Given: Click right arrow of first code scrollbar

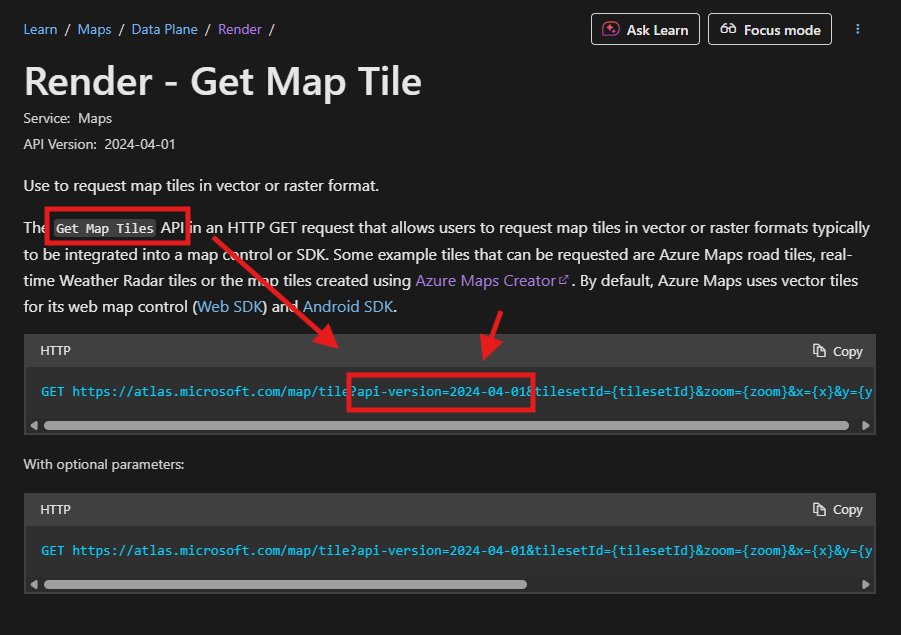Looking at the screenshot, I should [865, 425].
